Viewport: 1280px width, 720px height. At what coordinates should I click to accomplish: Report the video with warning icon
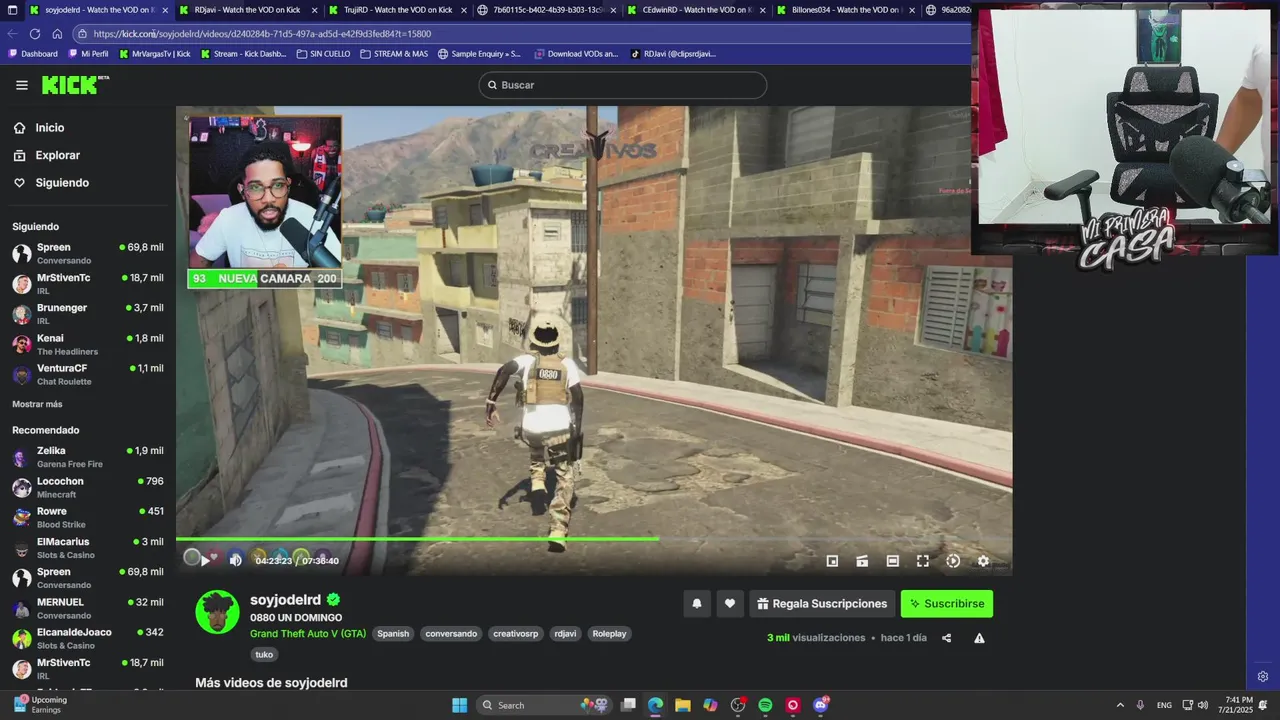click(979, 638)
